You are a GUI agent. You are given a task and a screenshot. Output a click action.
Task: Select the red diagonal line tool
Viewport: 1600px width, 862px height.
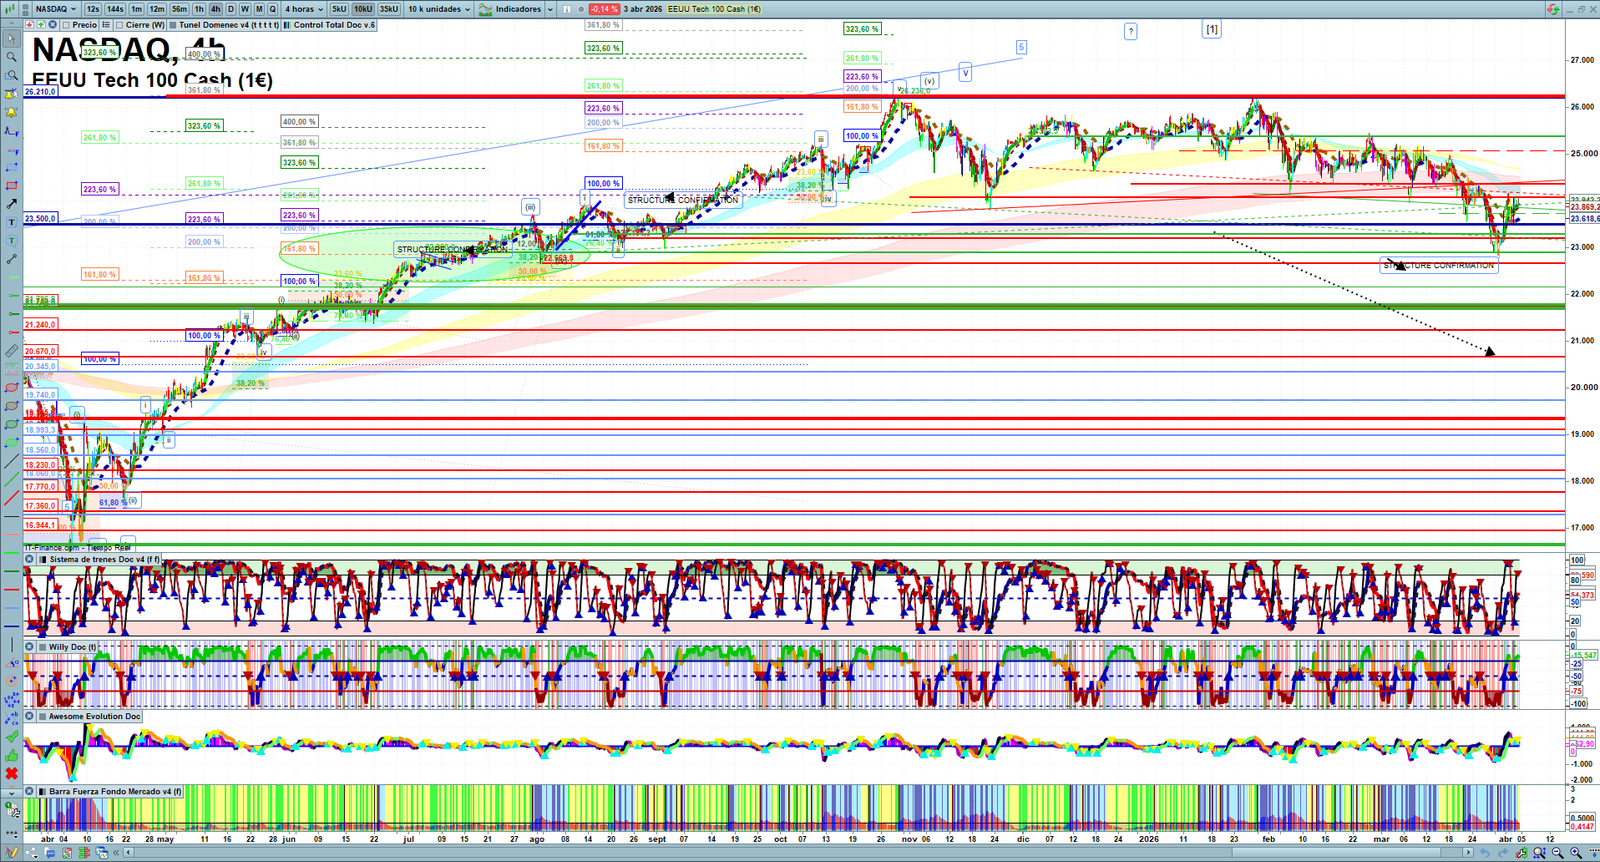pyautogui.click(x=11, y=498)
